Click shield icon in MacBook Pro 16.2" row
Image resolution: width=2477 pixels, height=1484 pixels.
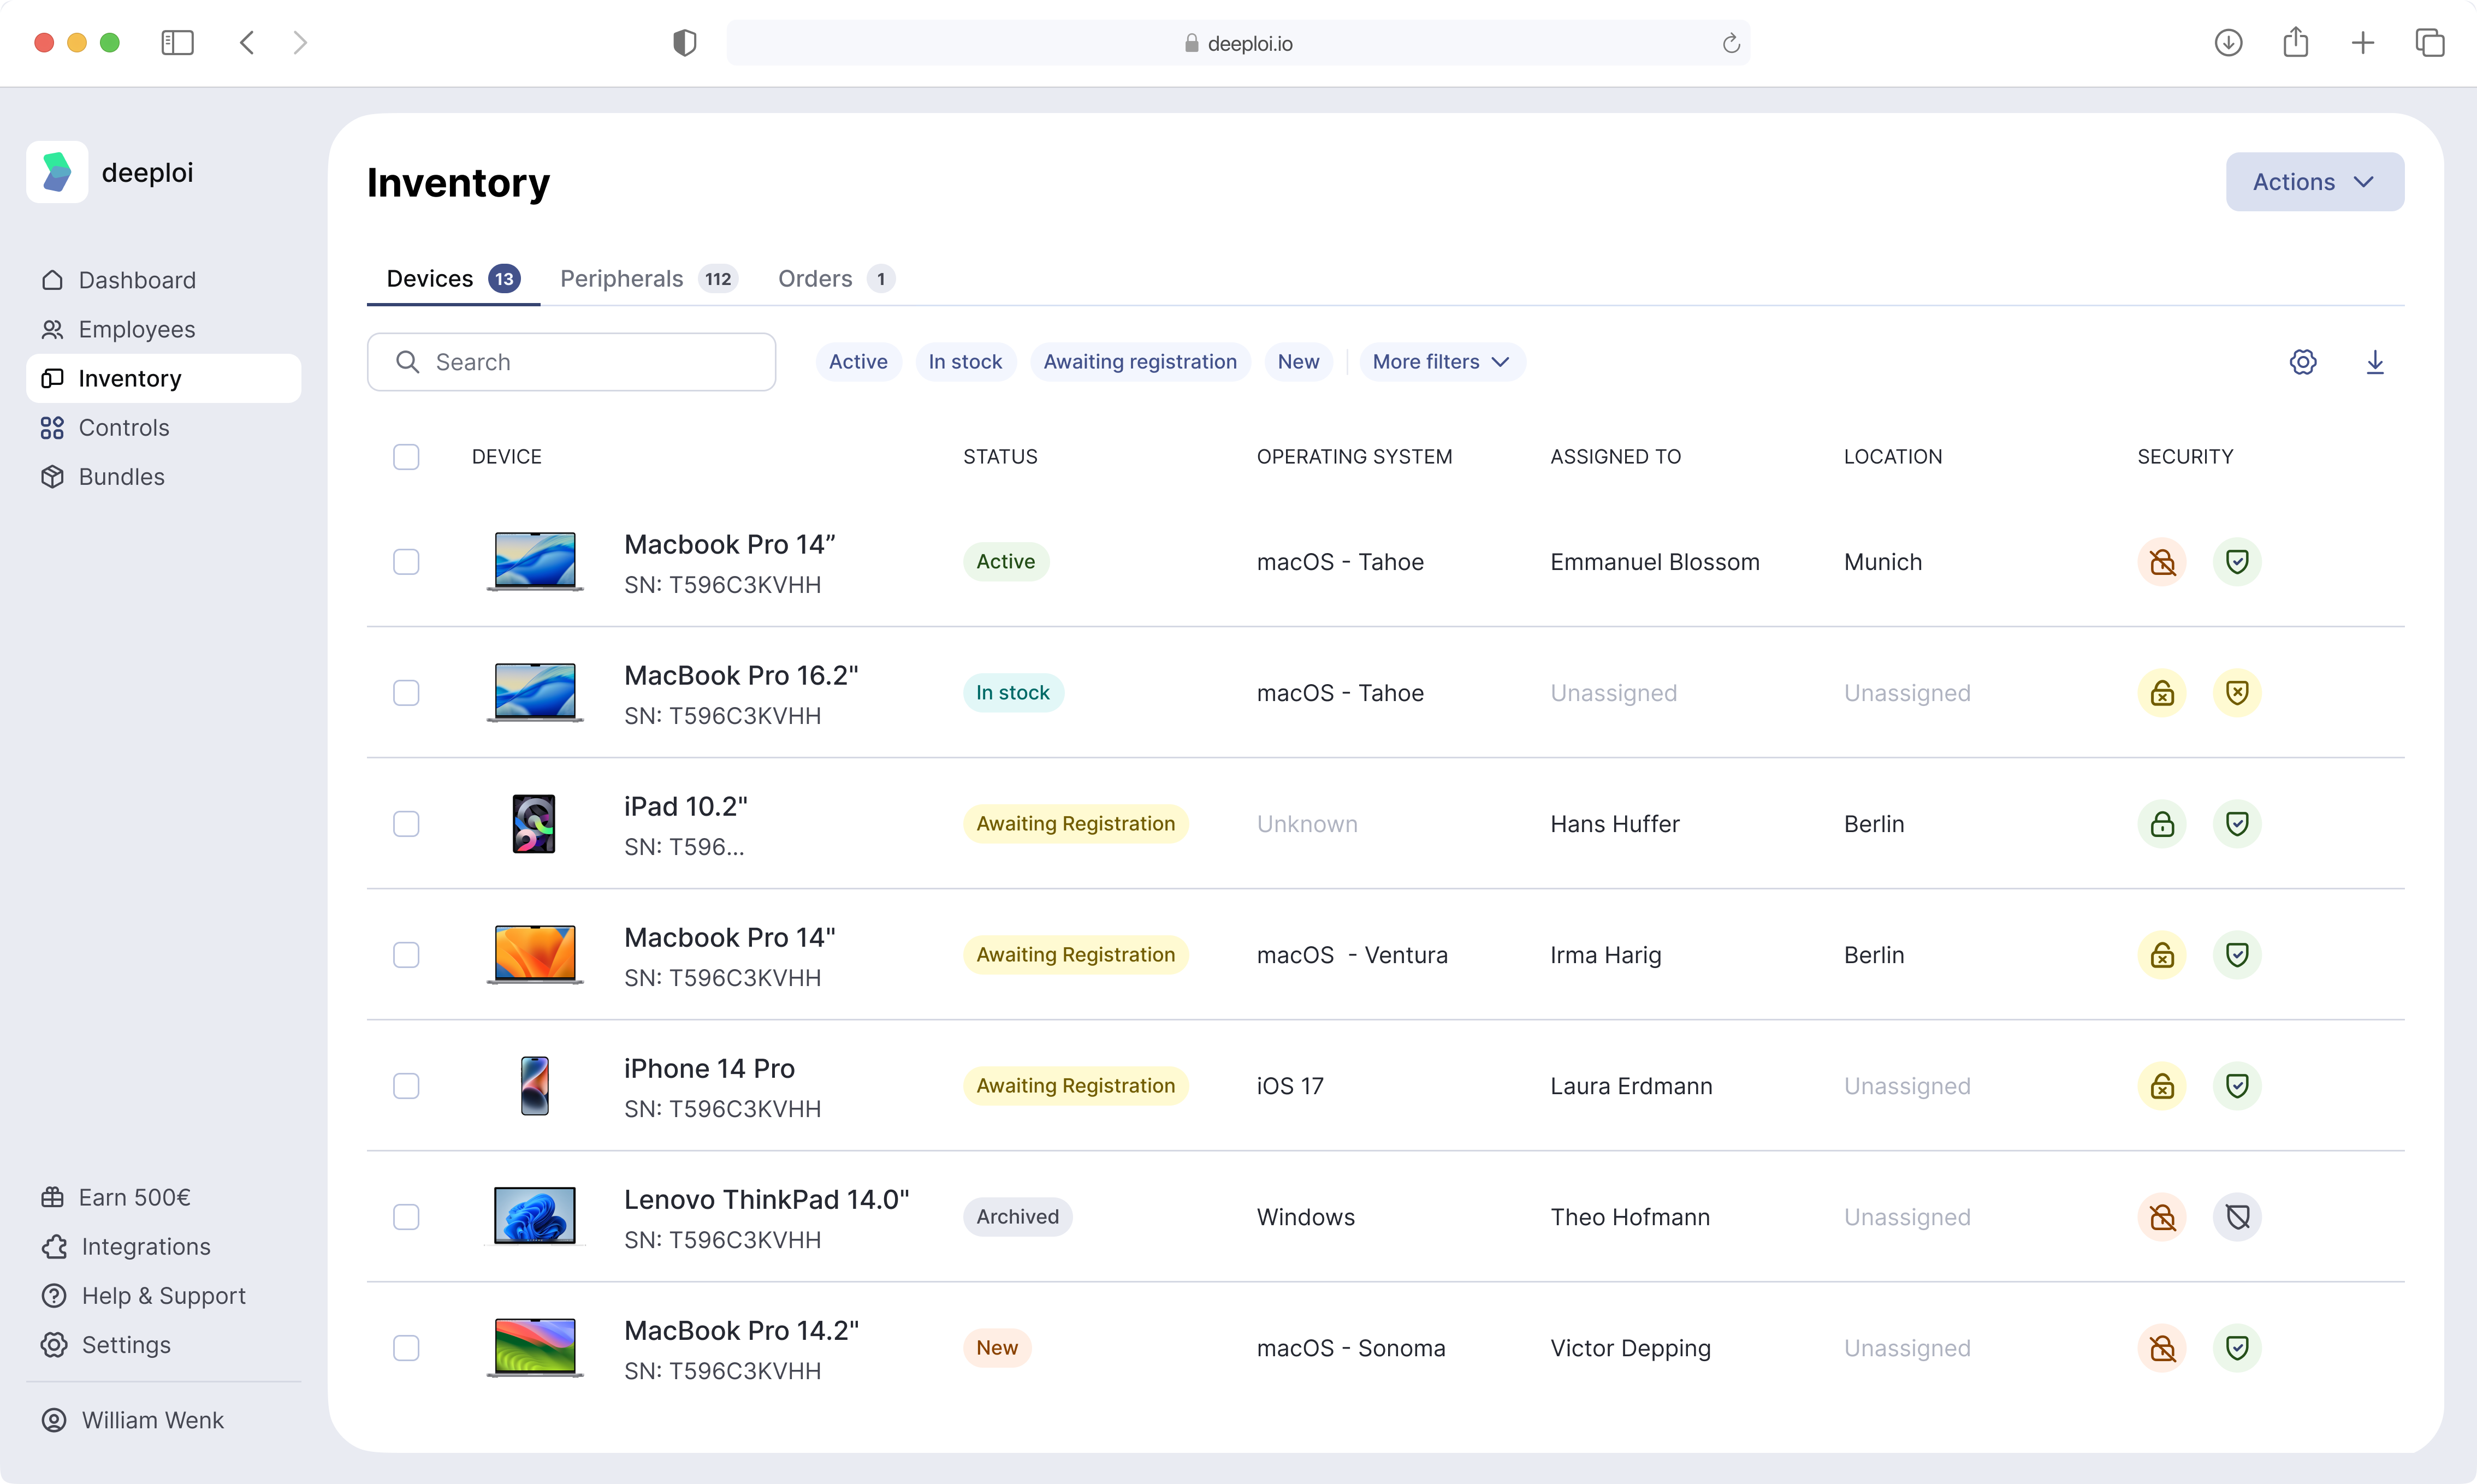point(2237,693)
